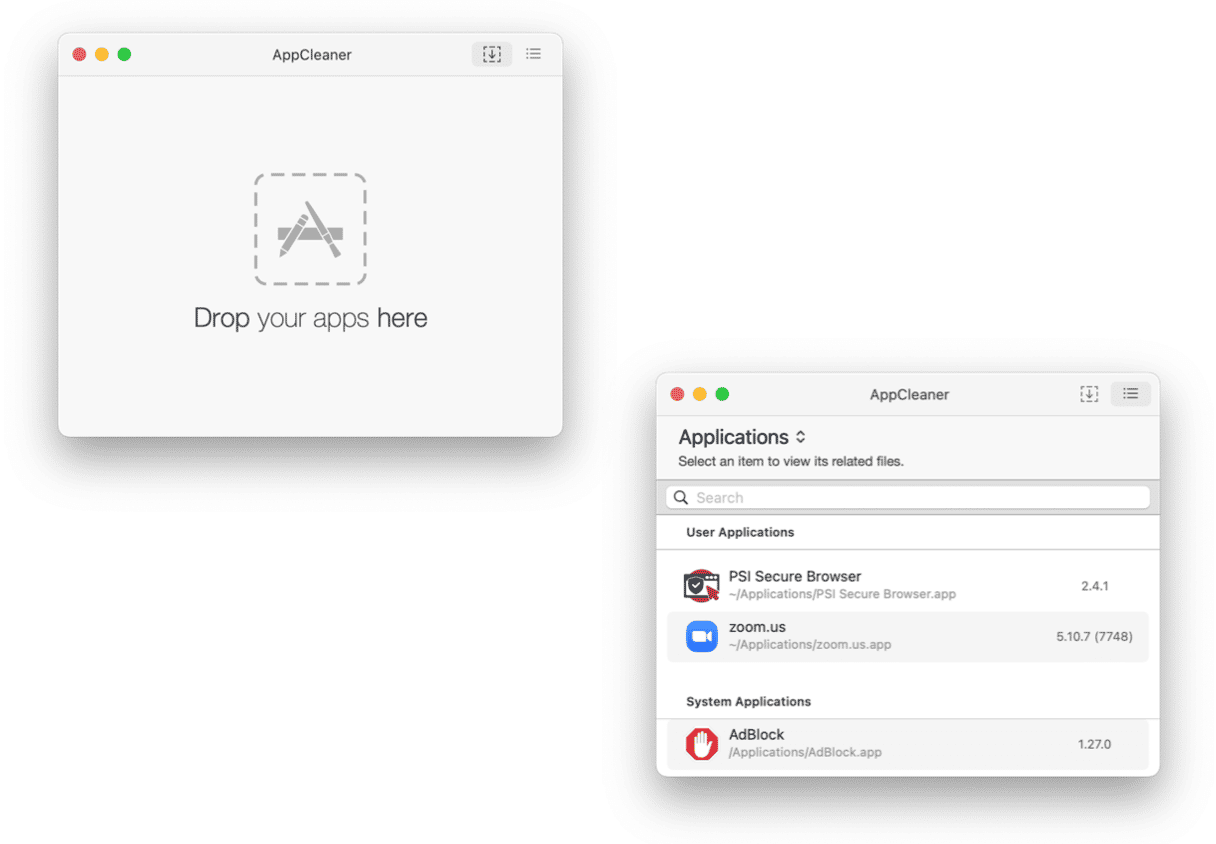
Task: Select the PSI Secure Browser name in list
Action: tap(794, 576)
